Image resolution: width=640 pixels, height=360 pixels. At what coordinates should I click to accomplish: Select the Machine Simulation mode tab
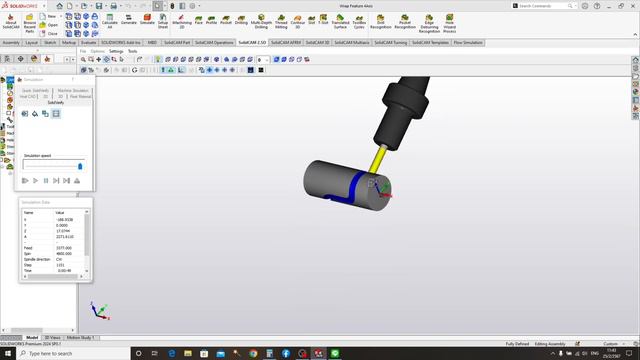click(73, 90)
